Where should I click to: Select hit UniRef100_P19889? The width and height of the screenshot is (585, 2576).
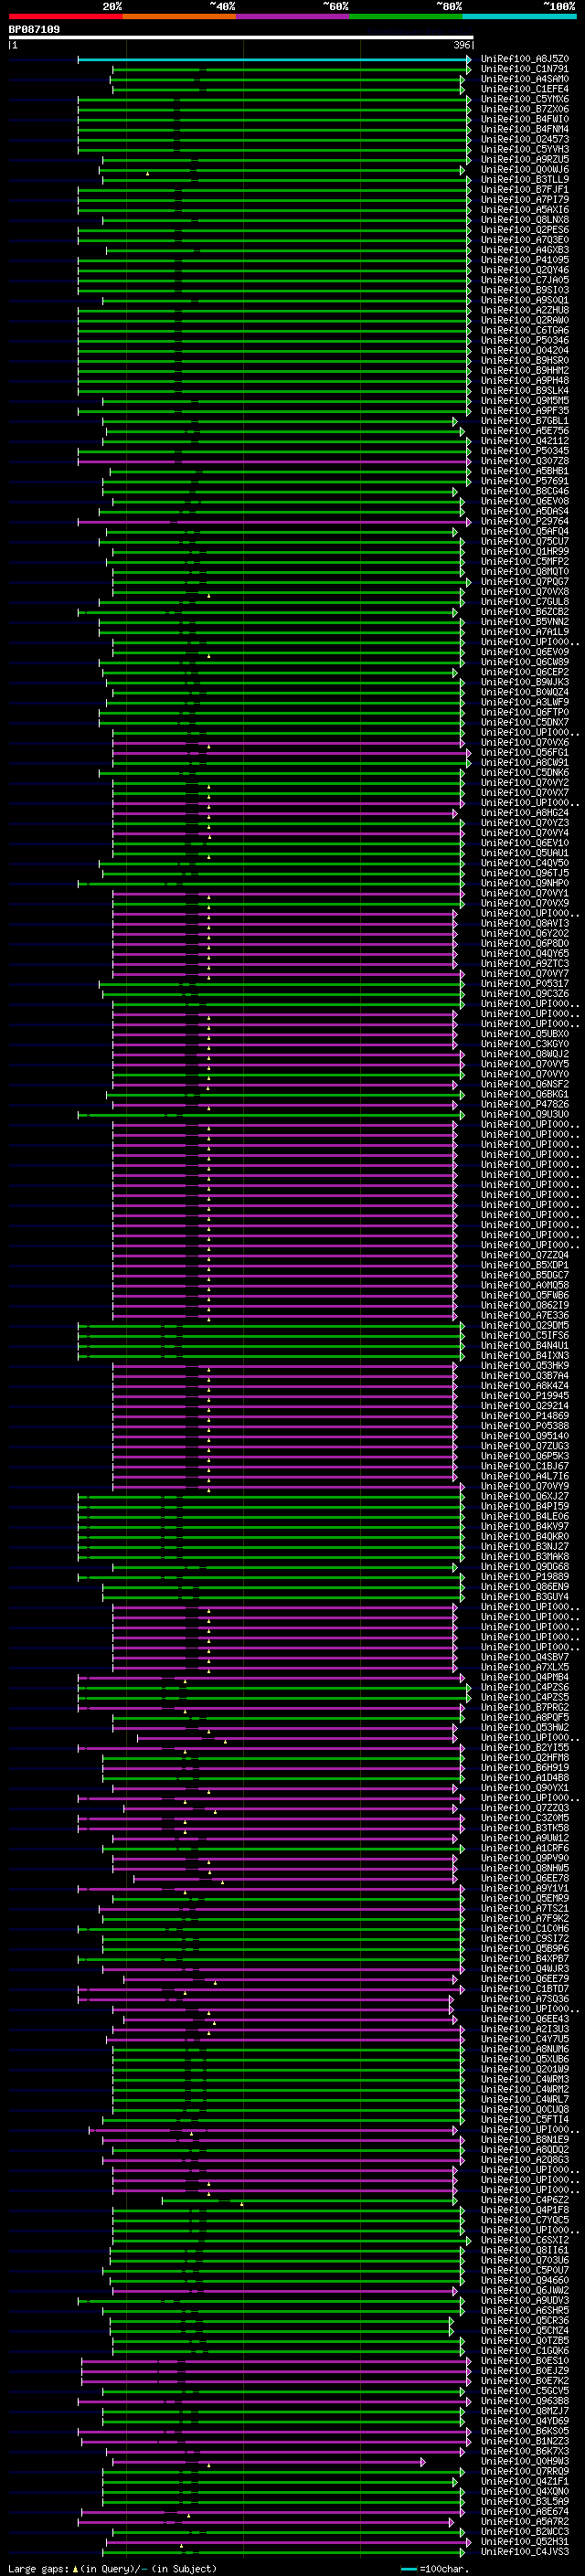[525, 1576]
